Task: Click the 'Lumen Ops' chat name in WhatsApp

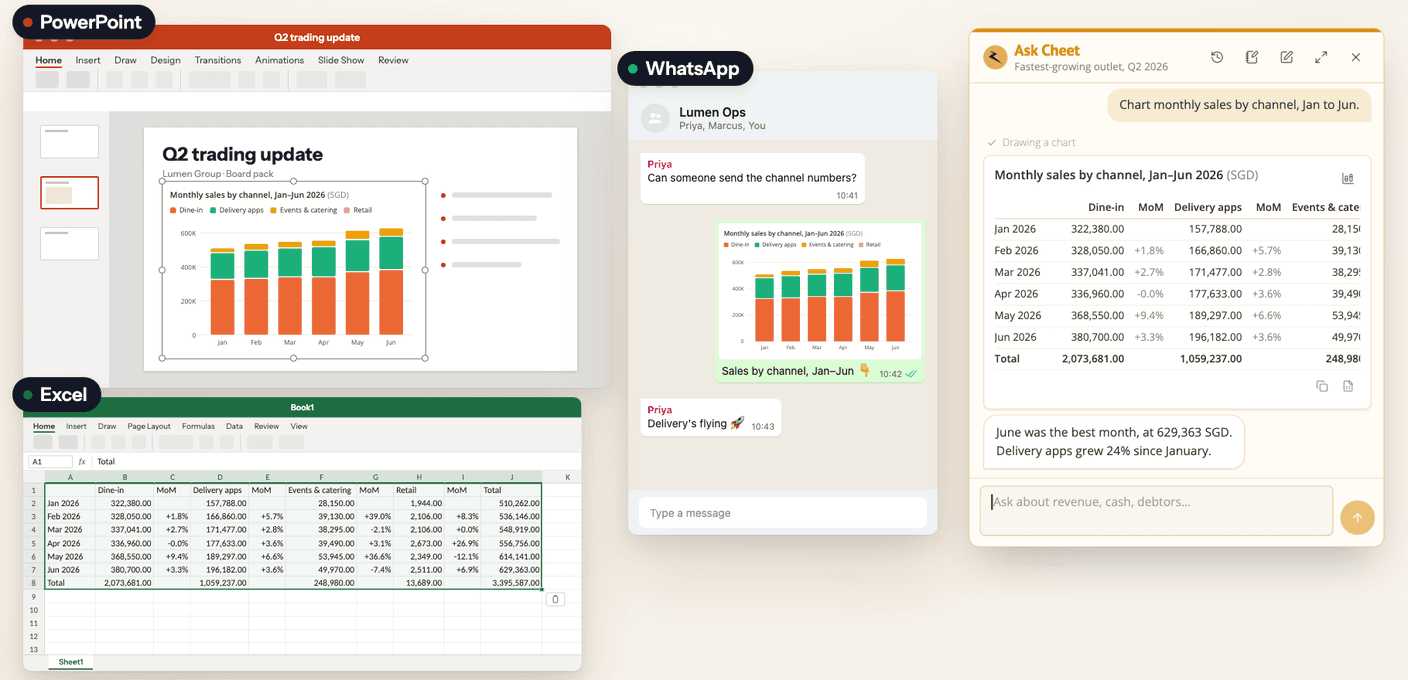Action: tap(712, 112)
